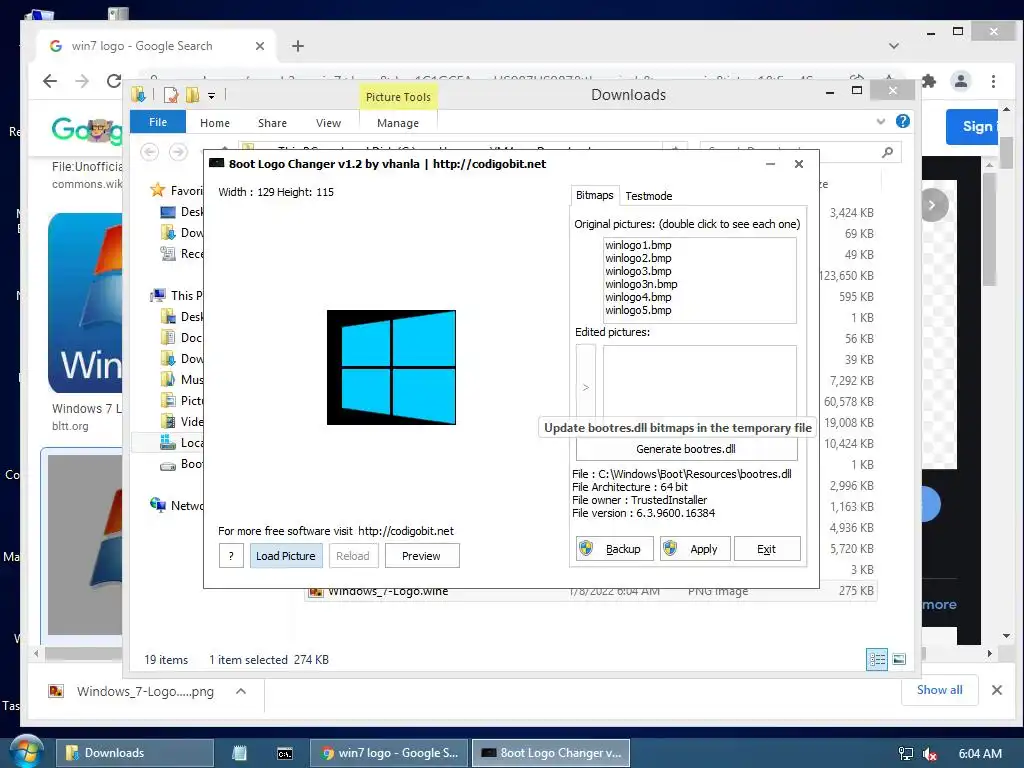Screen dimensions: 1024x768
Task: Switch Explorer to large icons view
Action: click(x=899, y=660)
